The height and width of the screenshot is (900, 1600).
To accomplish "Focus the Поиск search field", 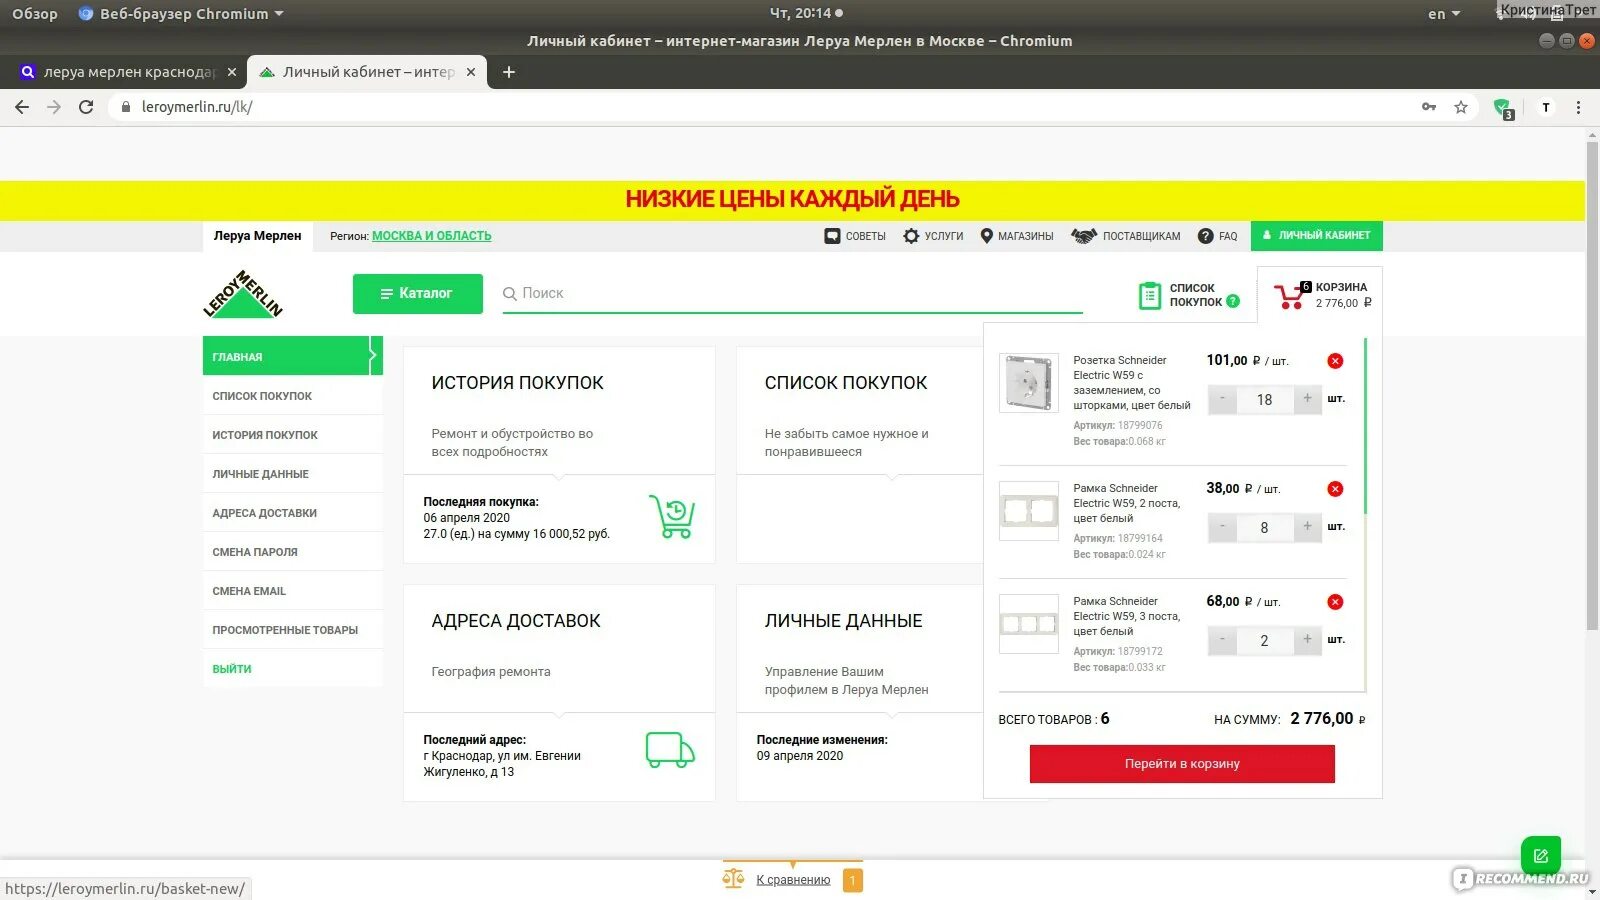I will (792, 293).
